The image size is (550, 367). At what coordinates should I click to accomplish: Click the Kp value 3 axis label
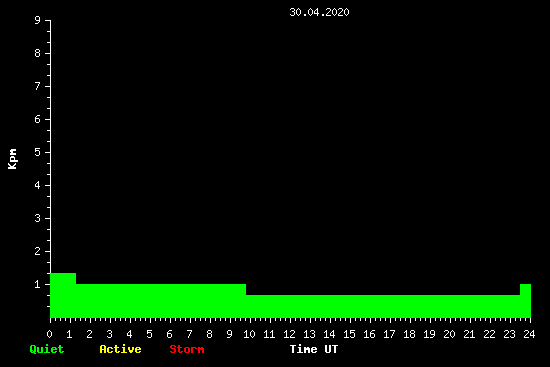tap(38, 218)
